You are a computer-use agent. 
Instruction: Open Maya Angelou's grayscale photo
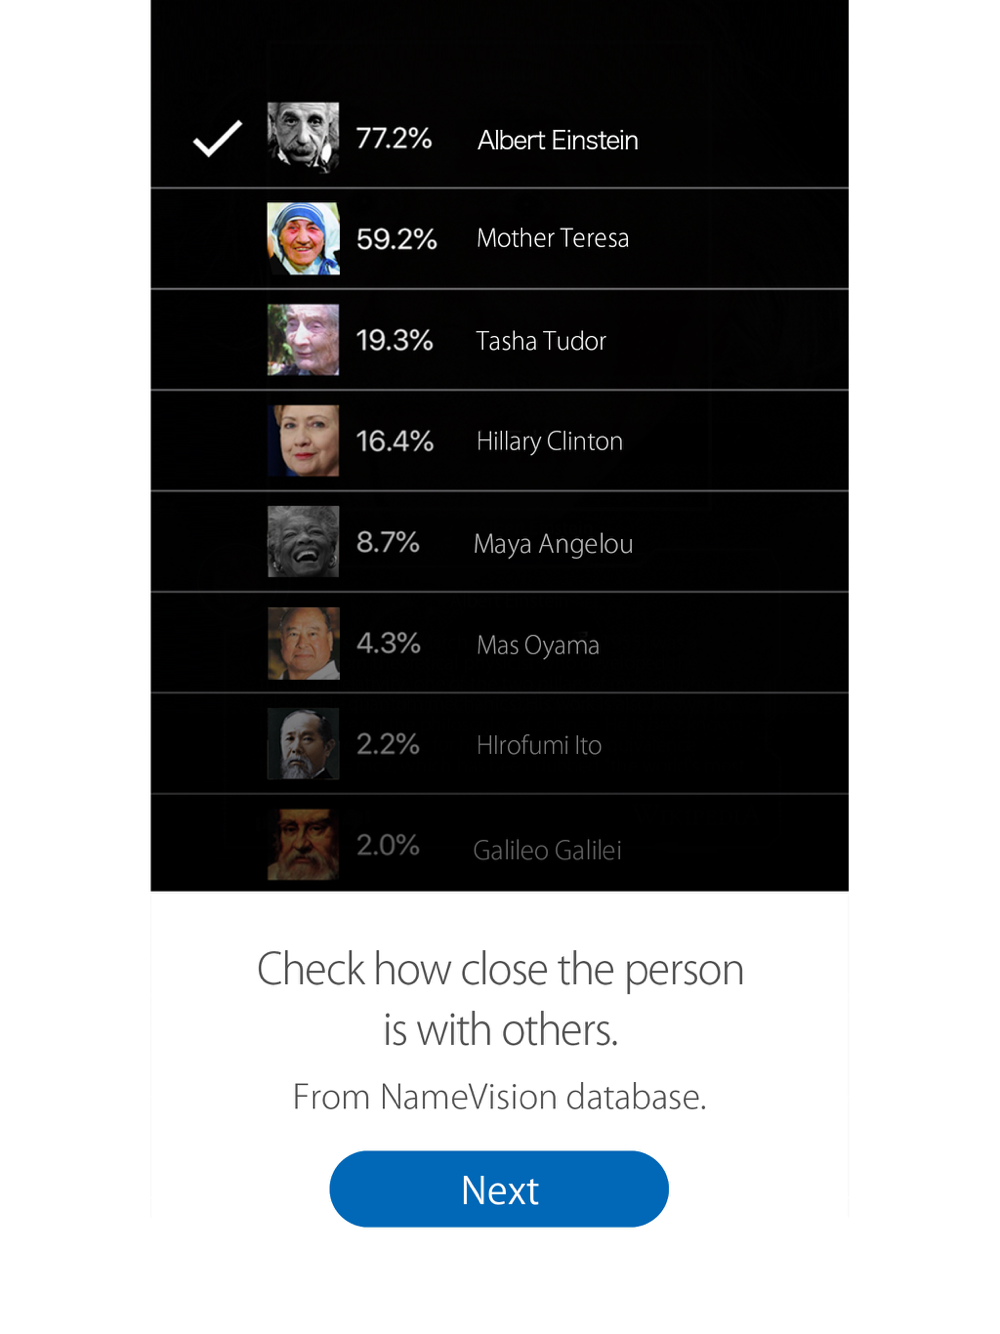tap(303, 542)
